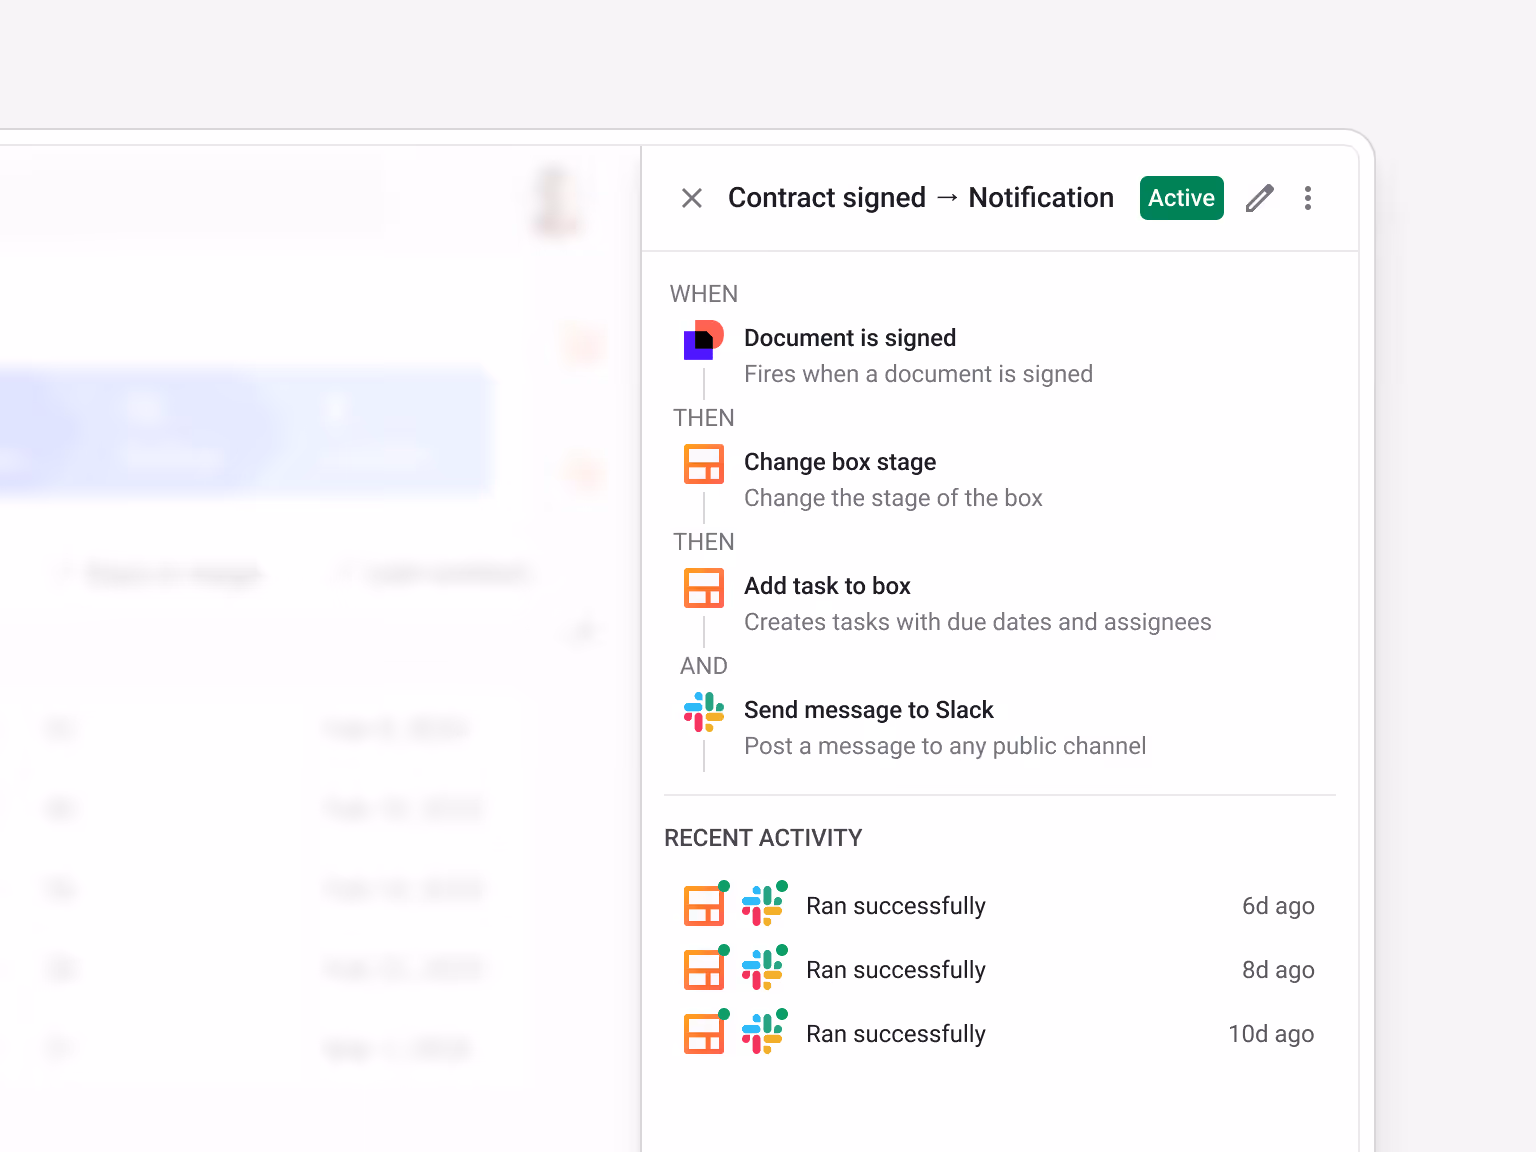The image size is (1536, 1152).
Task: Click the Add task to box icon
Action: pyautogui.click(x=704, y=588)
